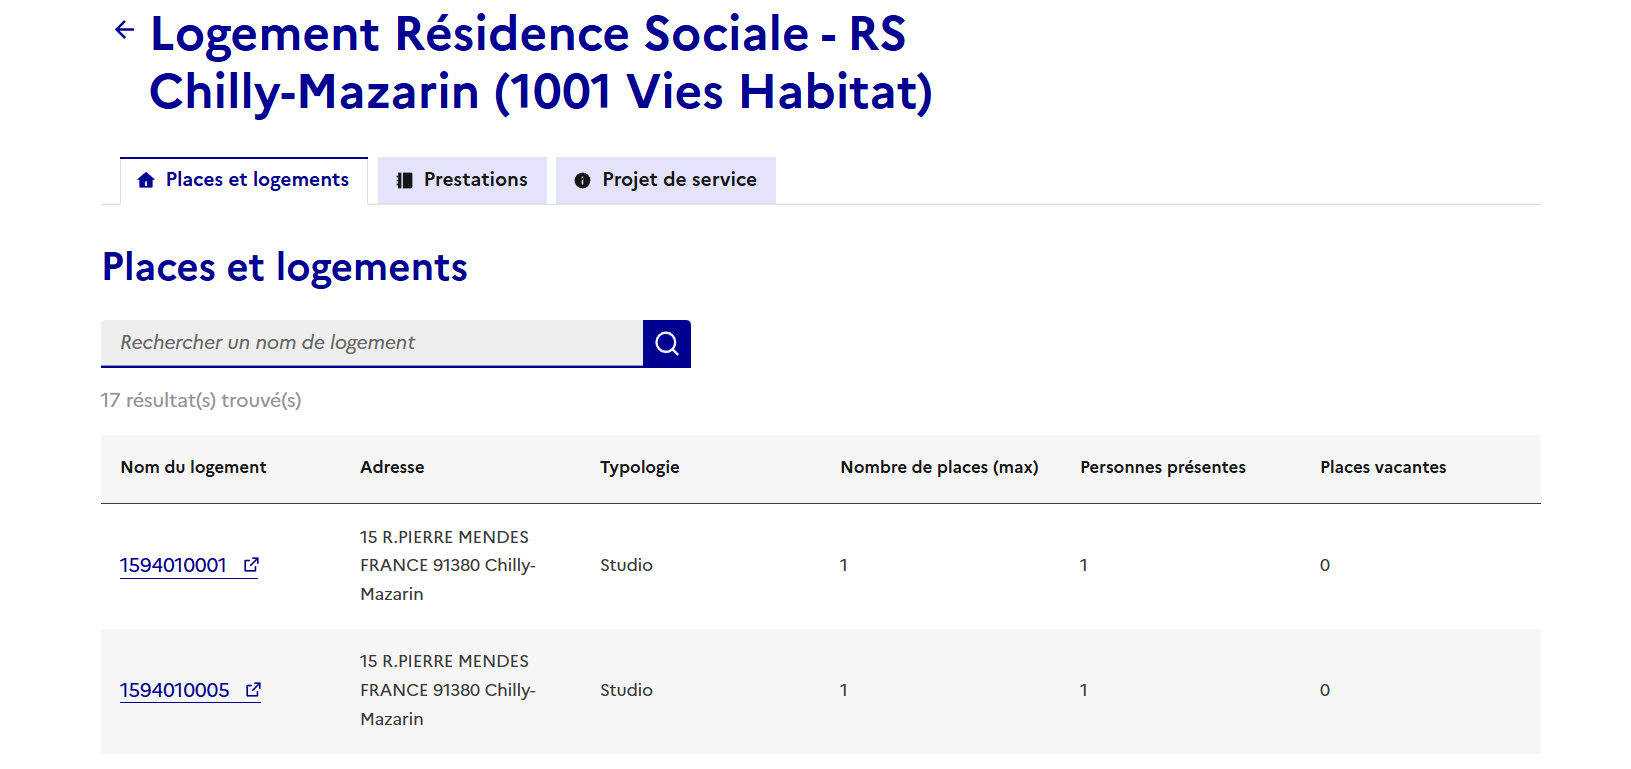Viewport: 1631px width, 769px height.
Task: Click the house icon in the first tab
Action: click(x=146, y=181)
